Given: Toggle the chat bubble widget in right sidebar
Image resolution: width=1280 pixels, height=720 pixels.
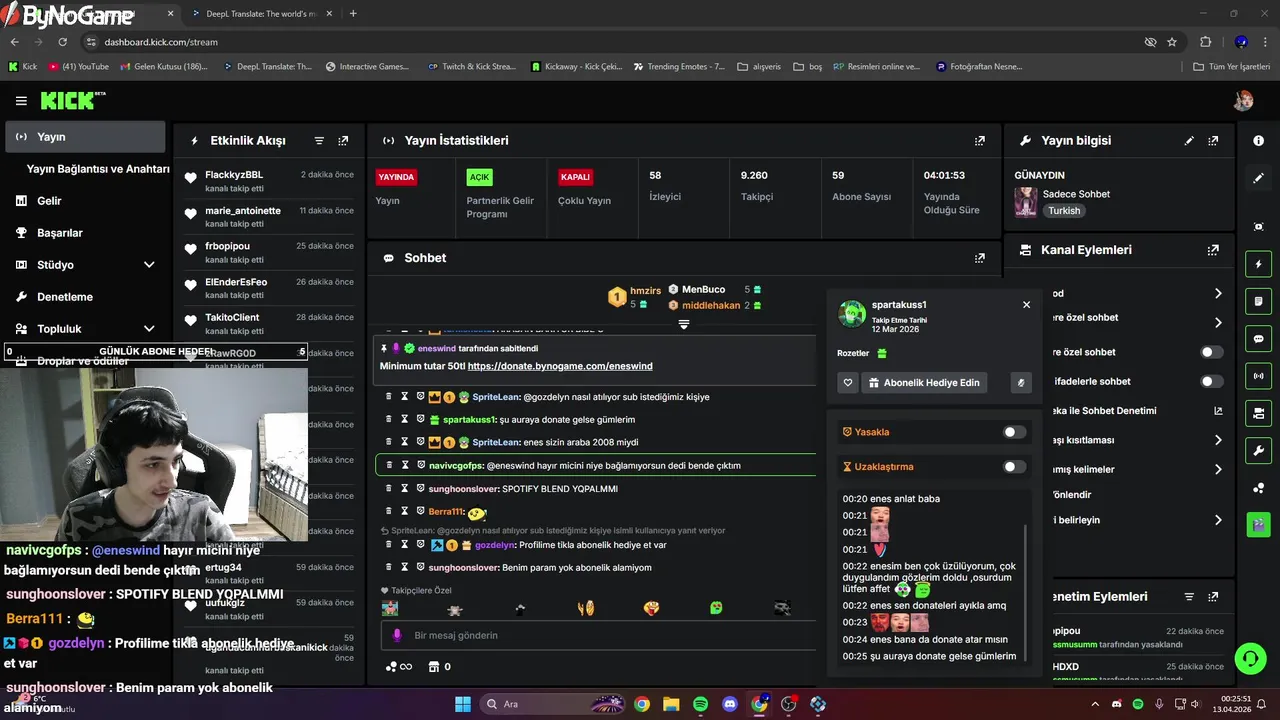Looking at the screenshot, I should (1258, 339).
